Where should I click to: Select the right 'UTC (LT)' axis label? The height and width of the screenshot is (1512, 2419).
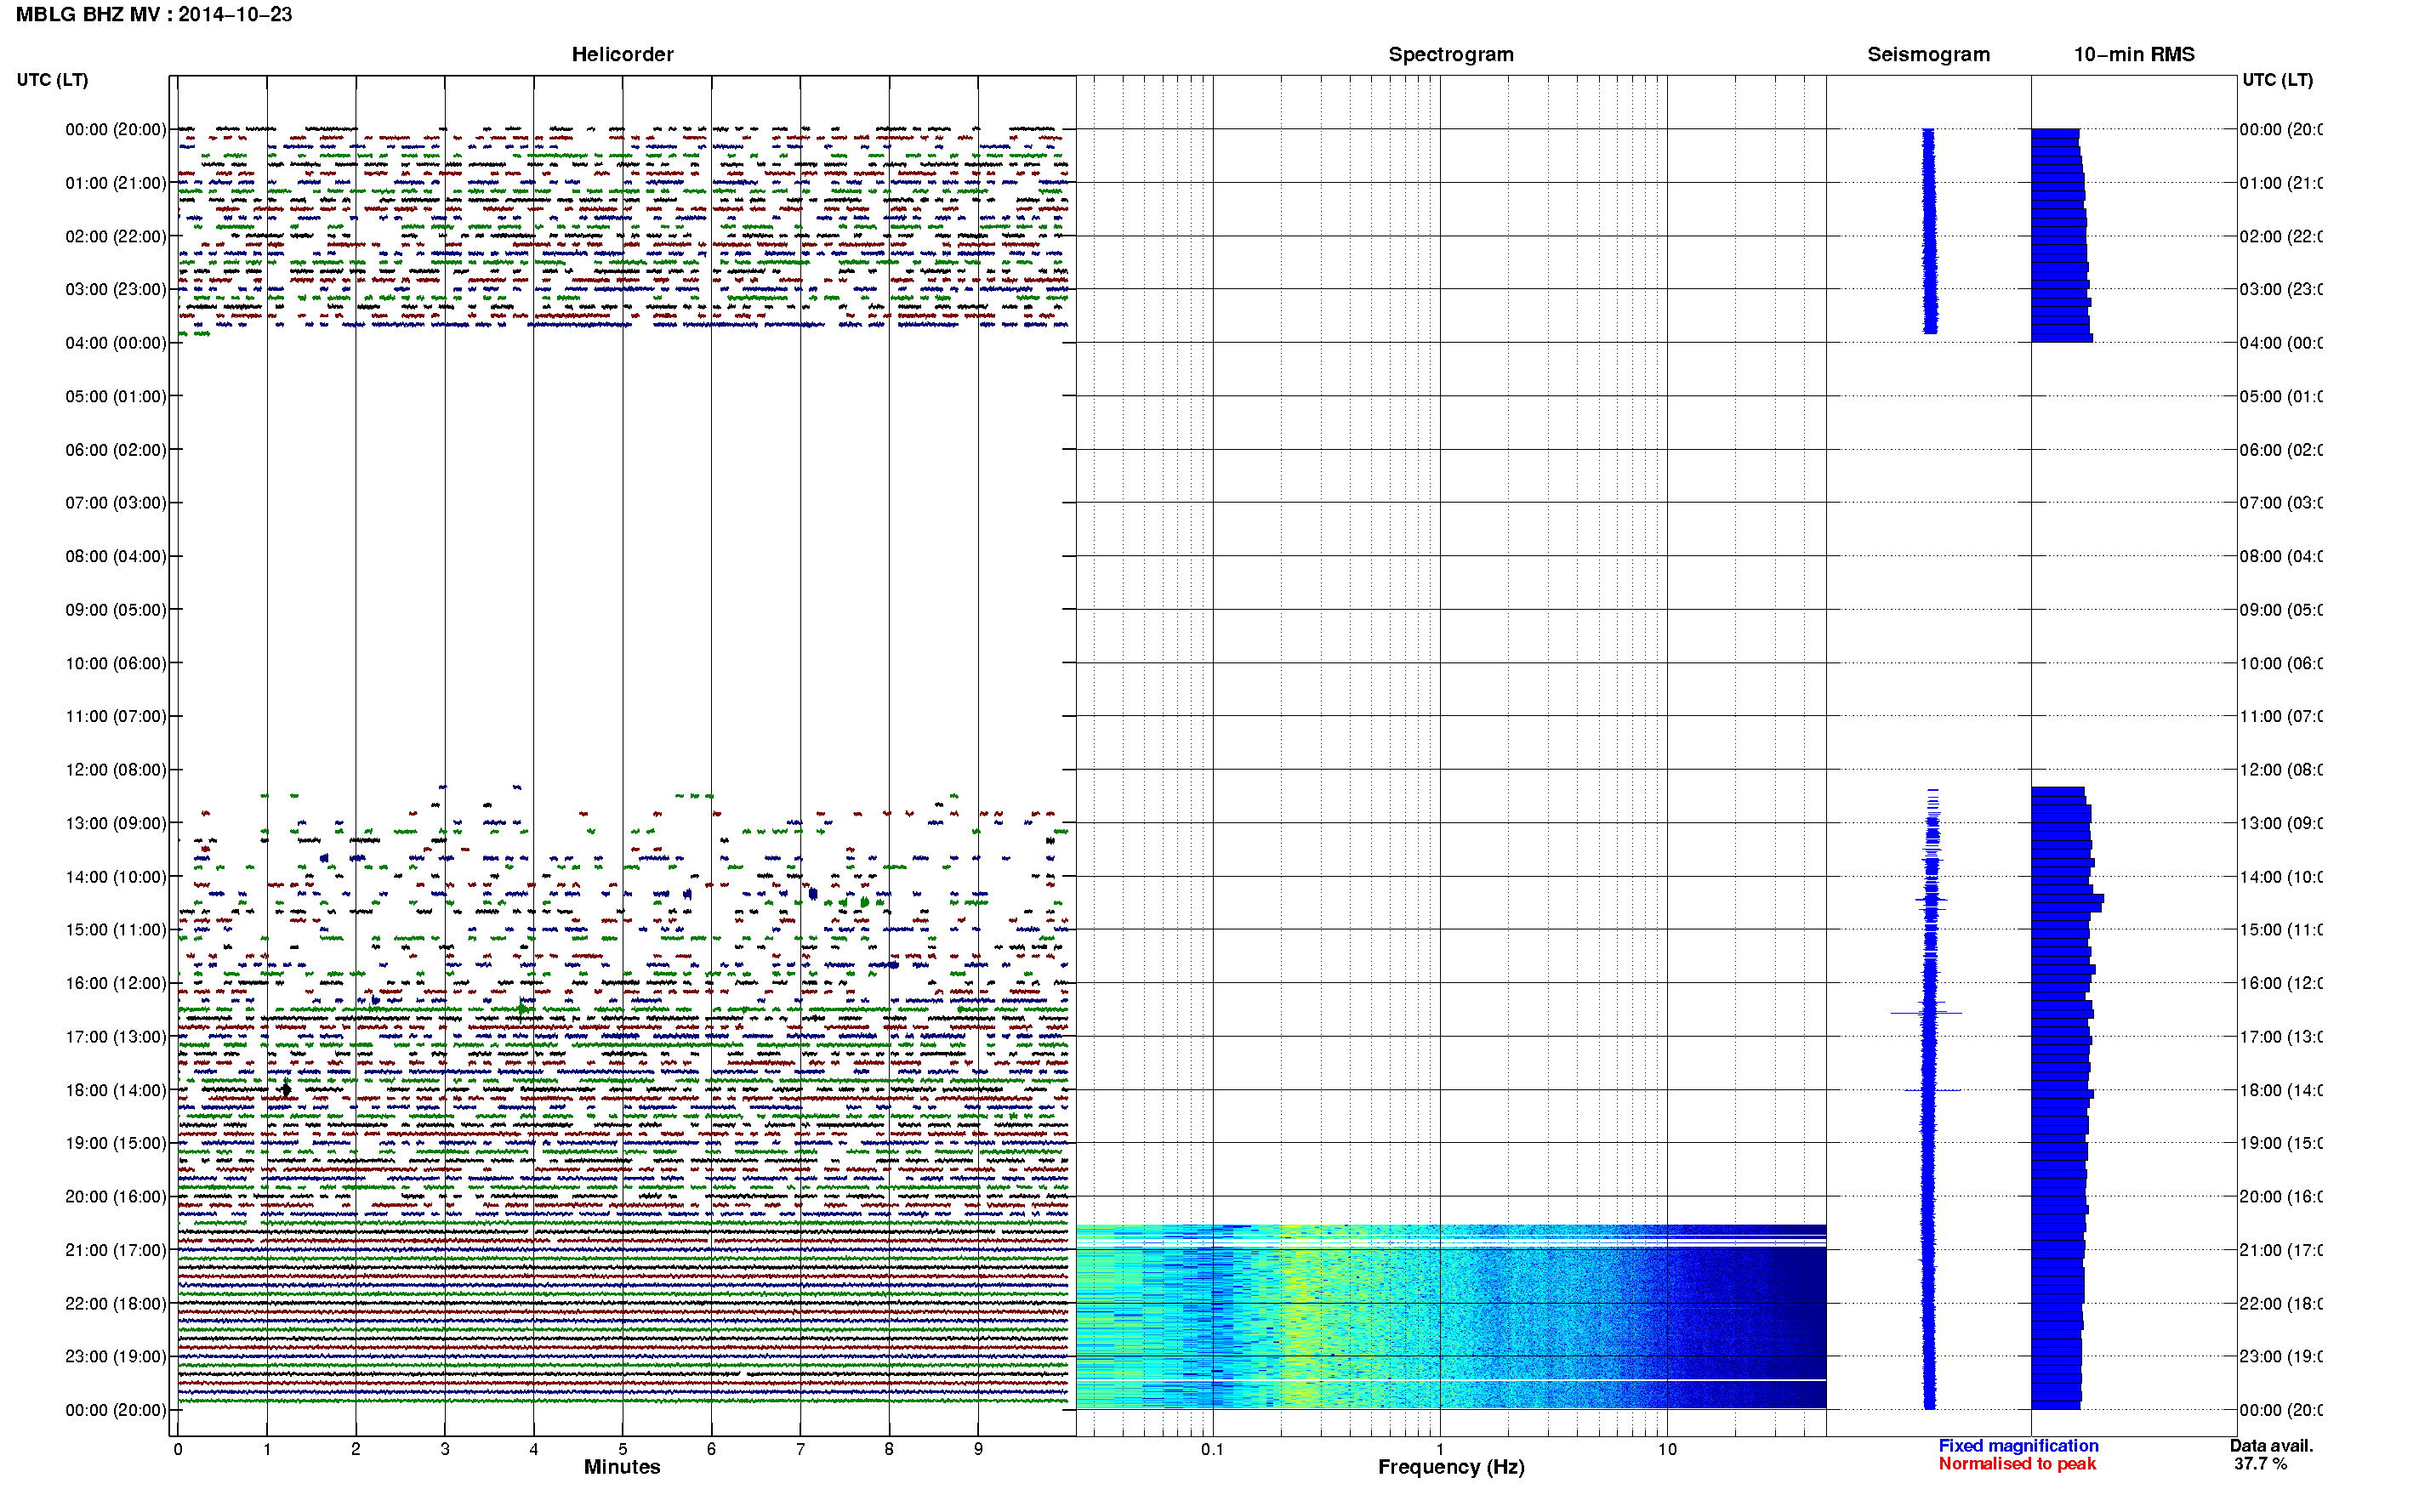[x=2277, y=80]
